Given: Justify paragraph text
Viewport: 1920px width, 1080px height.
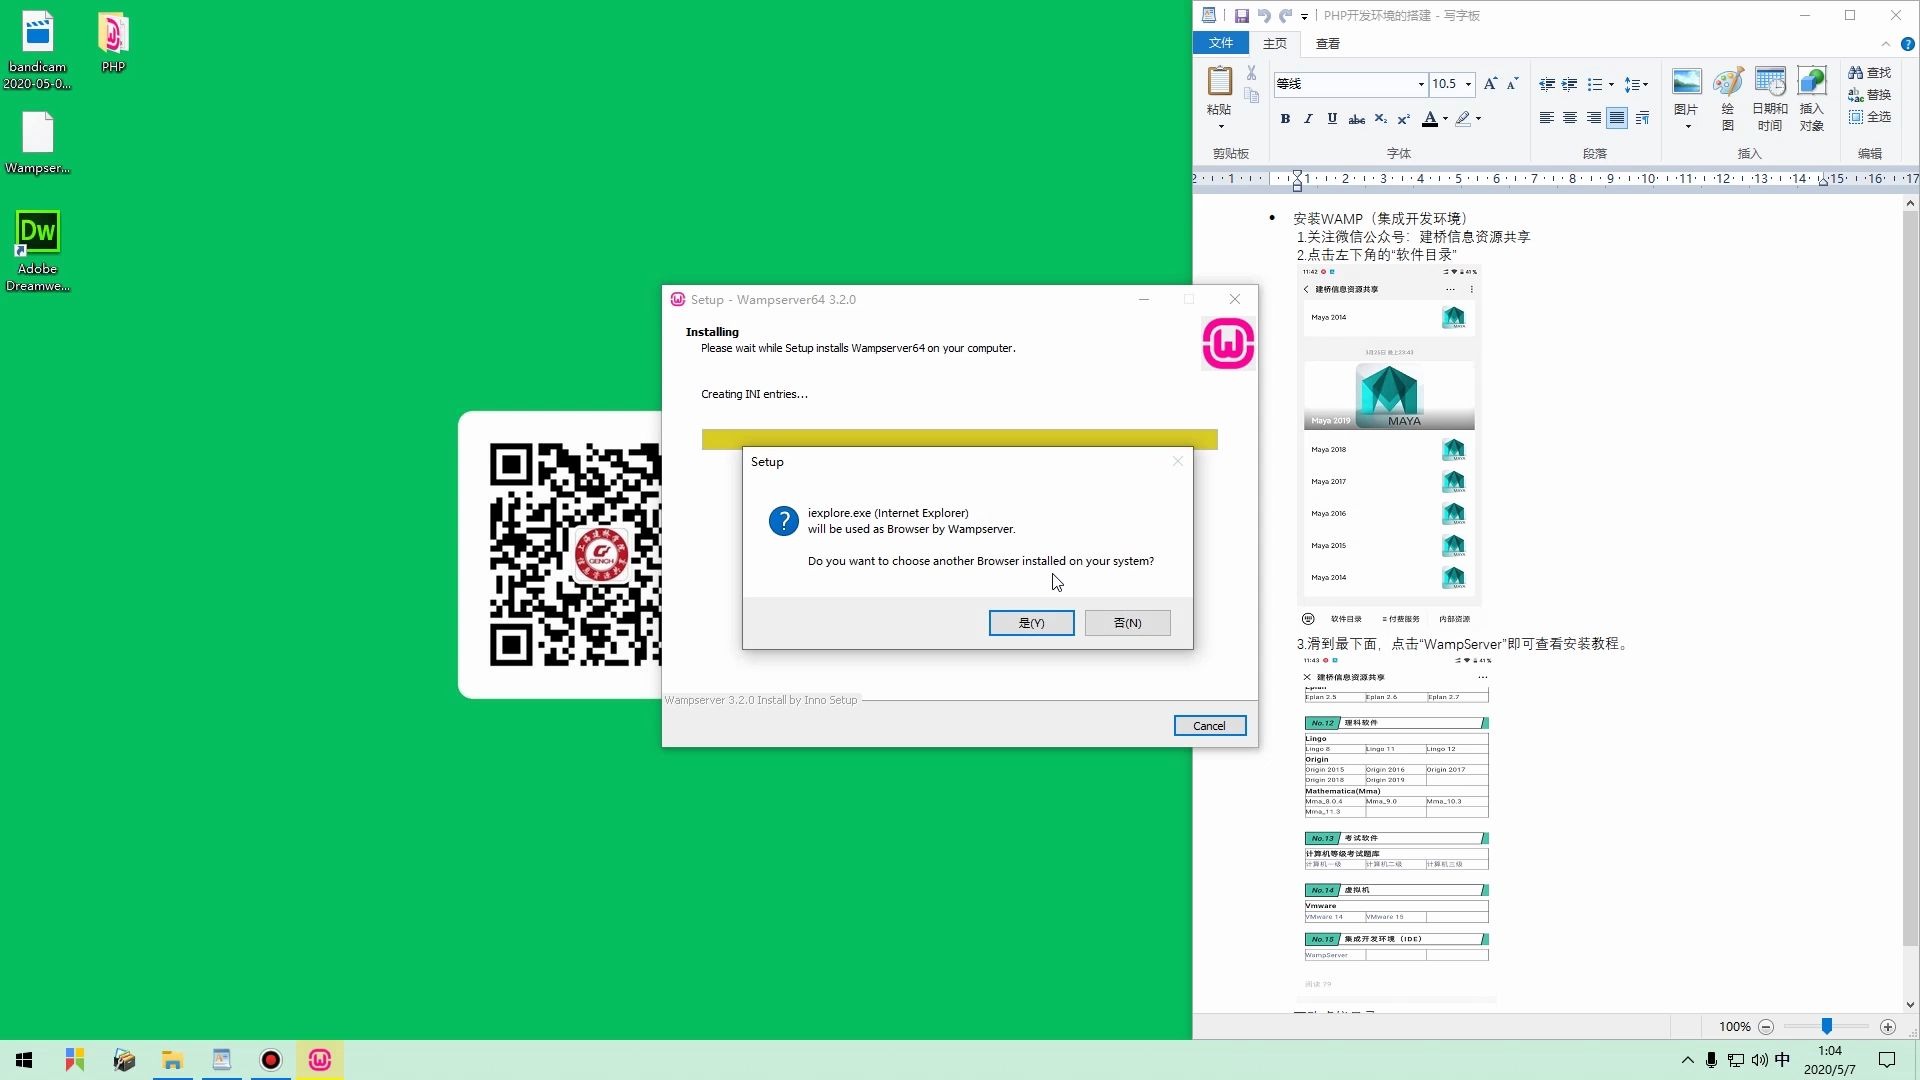Looking at the screenshot, I should pyautogui.click(x=1617, y=119).
